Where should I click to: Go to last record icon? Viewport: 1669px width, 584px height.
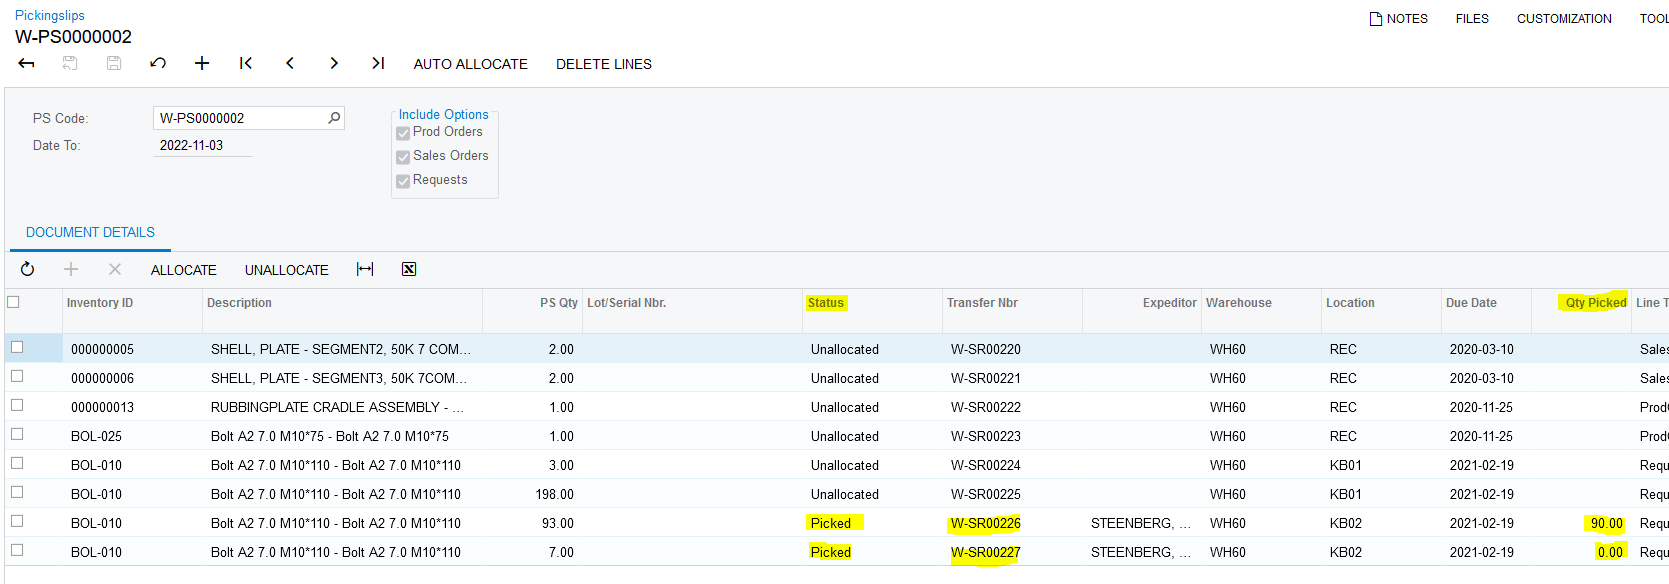coord(378,64)
